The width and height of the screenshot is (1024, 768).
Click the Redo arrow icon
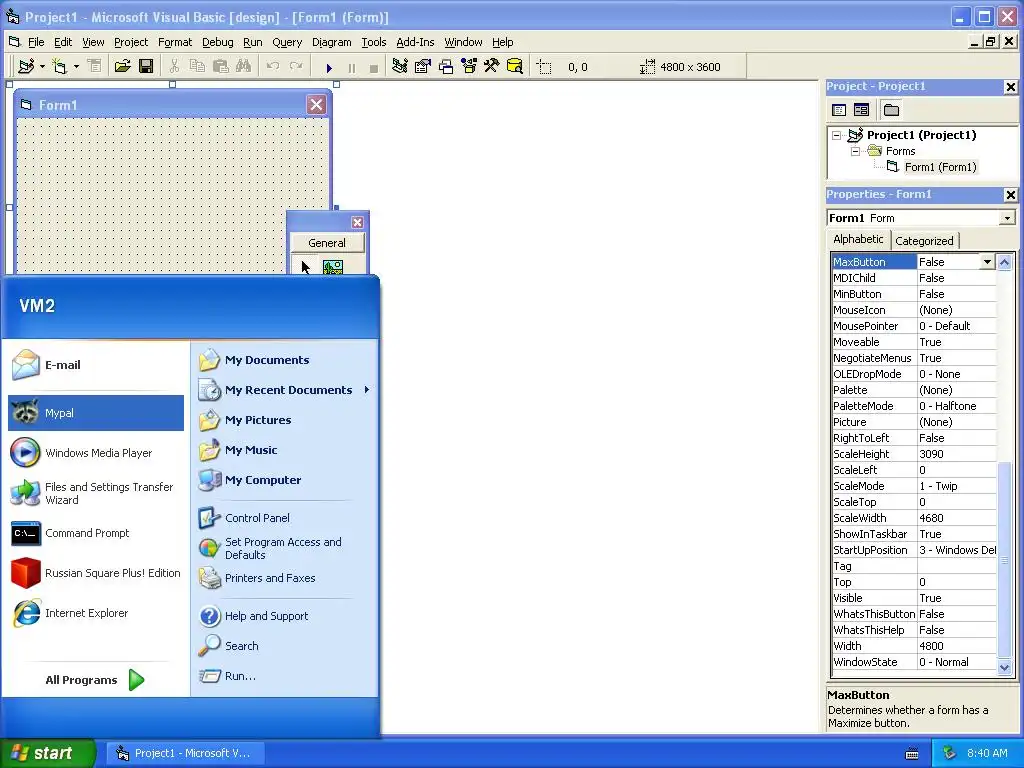[296, 67]
